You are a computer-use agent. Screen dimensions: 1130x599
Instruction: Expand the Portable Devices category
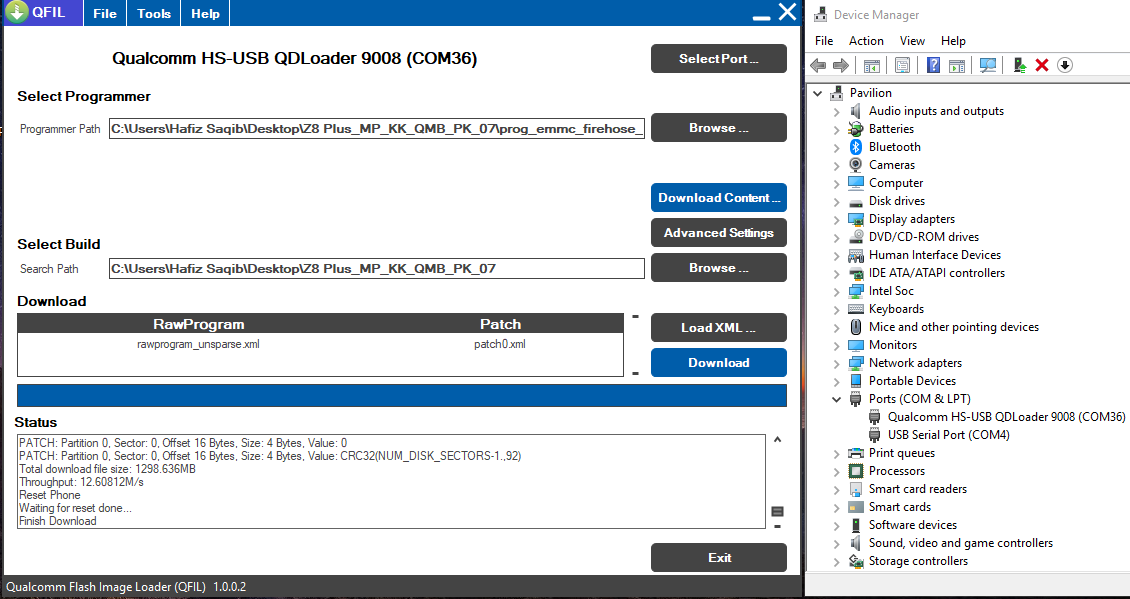[836, 381]
